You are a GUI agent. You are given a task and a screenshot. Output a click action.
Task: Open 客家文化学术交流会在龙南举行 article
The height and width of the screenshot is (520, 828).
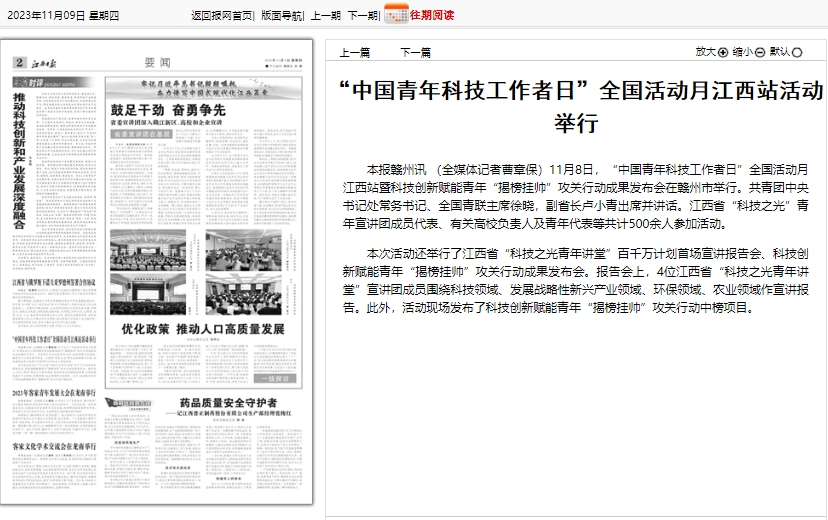(55, 445)
